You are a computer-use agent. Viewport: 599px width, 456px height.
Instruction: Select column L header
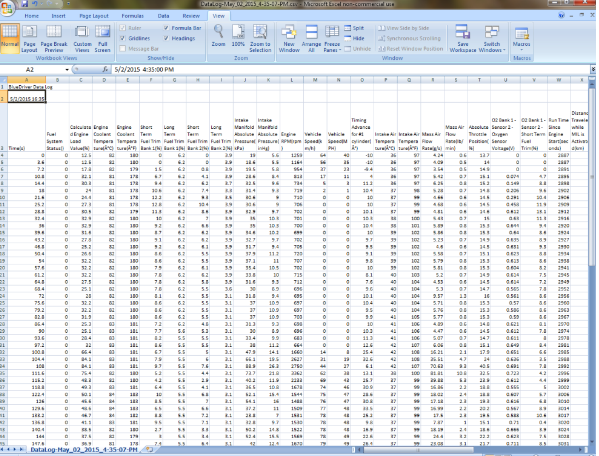(292, 80)
